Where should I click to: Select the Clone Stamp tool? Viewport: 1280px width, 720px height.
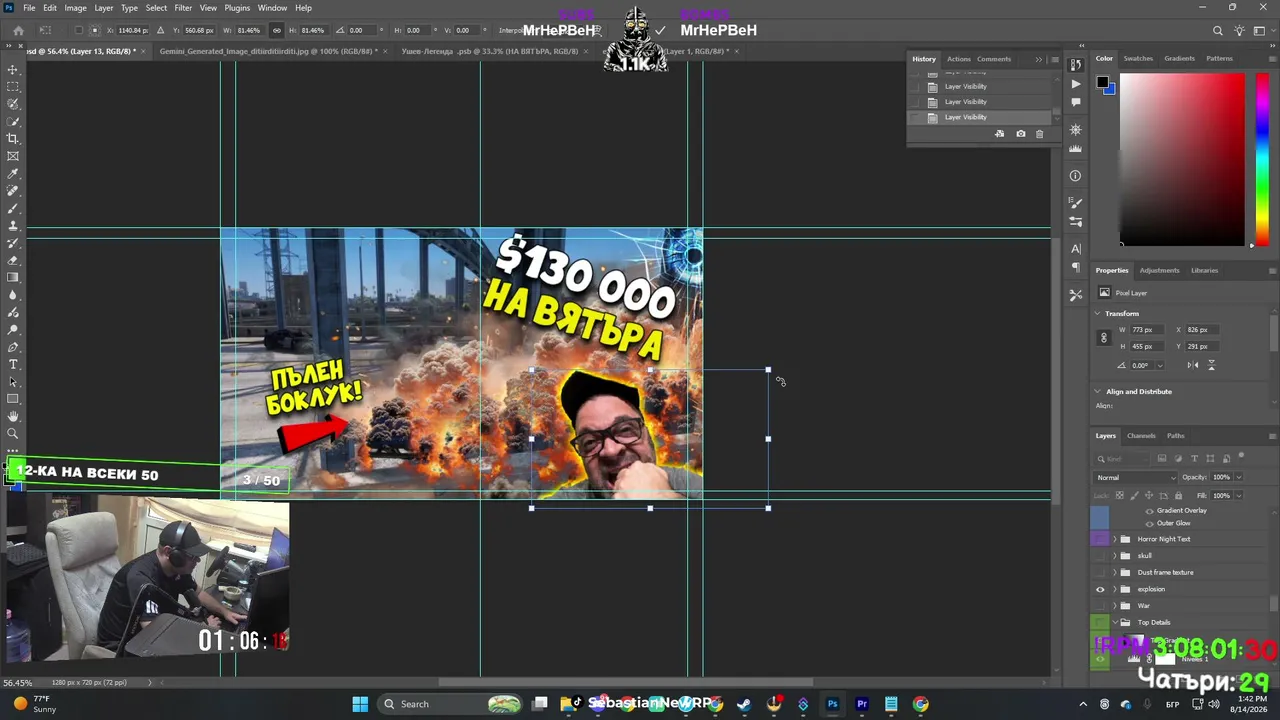pyautogui.click(x=13, y=225)
